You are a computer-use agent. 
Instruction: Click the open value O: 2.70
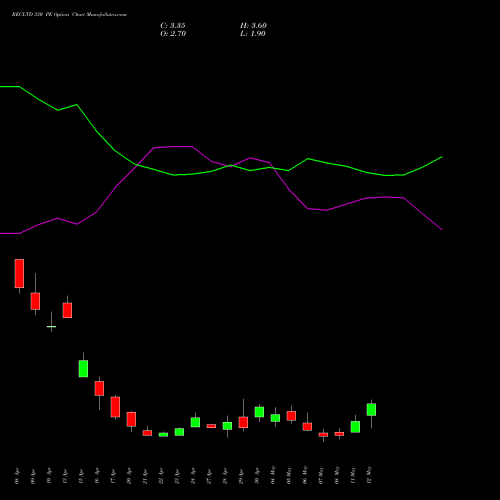point(173,34)
